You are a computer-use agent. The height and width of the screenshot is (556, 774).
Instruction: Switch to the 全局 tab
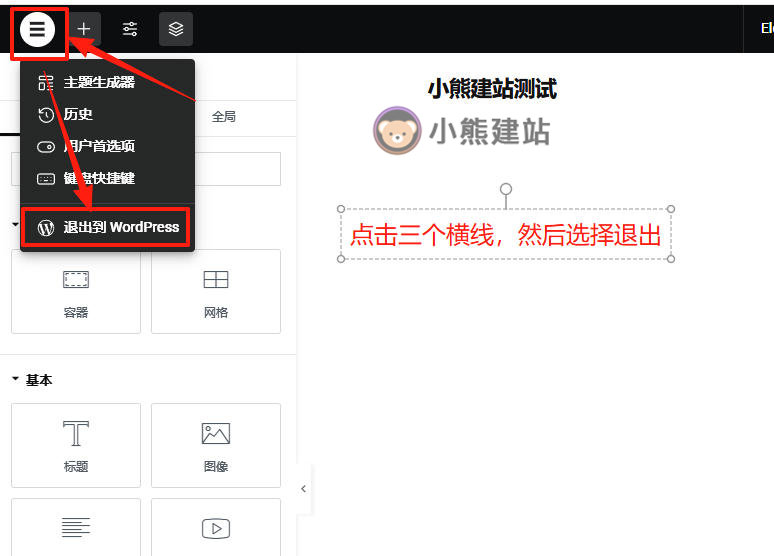tap(224, 117)
